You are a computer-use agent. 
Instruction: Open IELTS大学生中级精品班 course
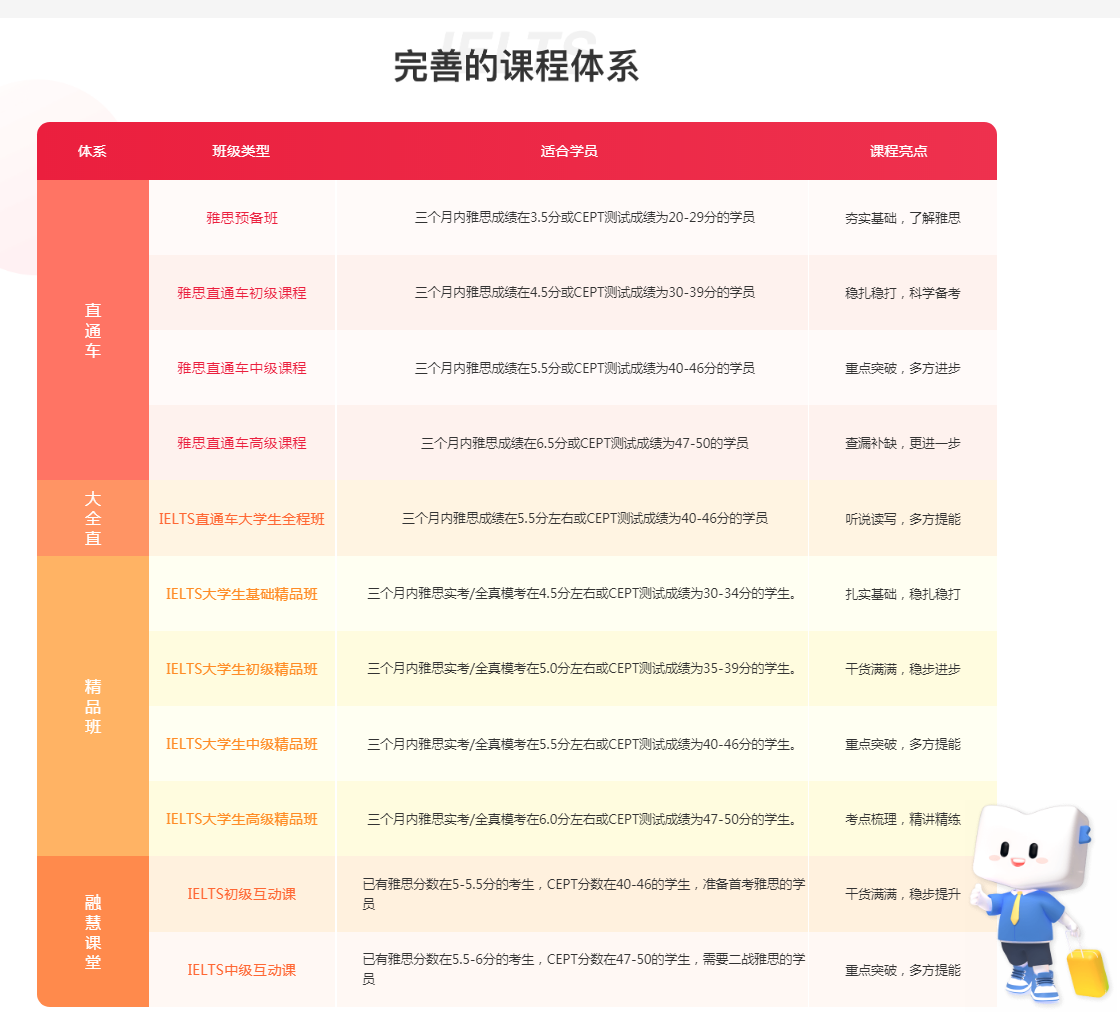242,744
